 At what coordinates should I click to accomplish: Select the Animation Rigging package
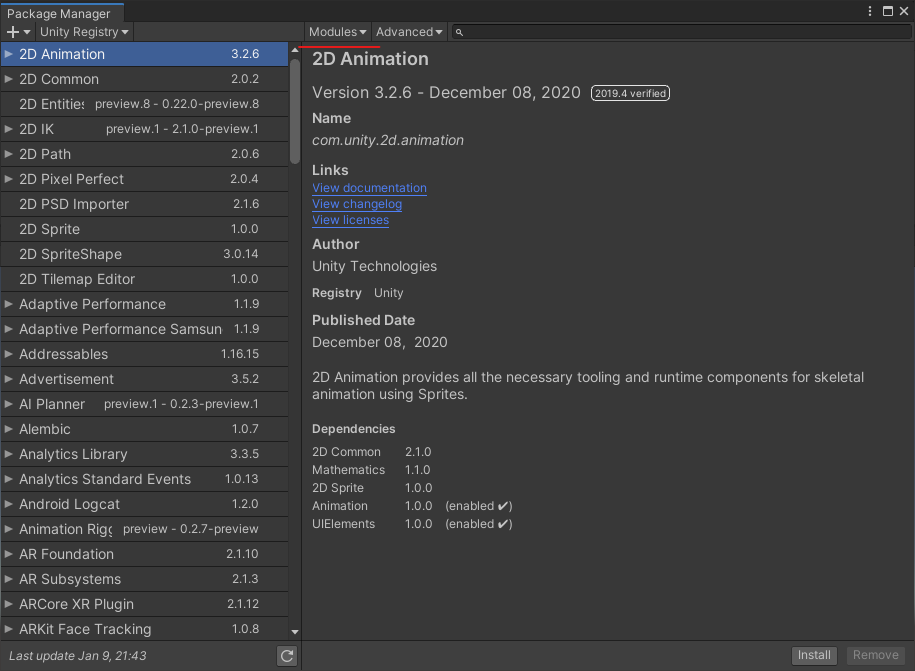[145, 529]
